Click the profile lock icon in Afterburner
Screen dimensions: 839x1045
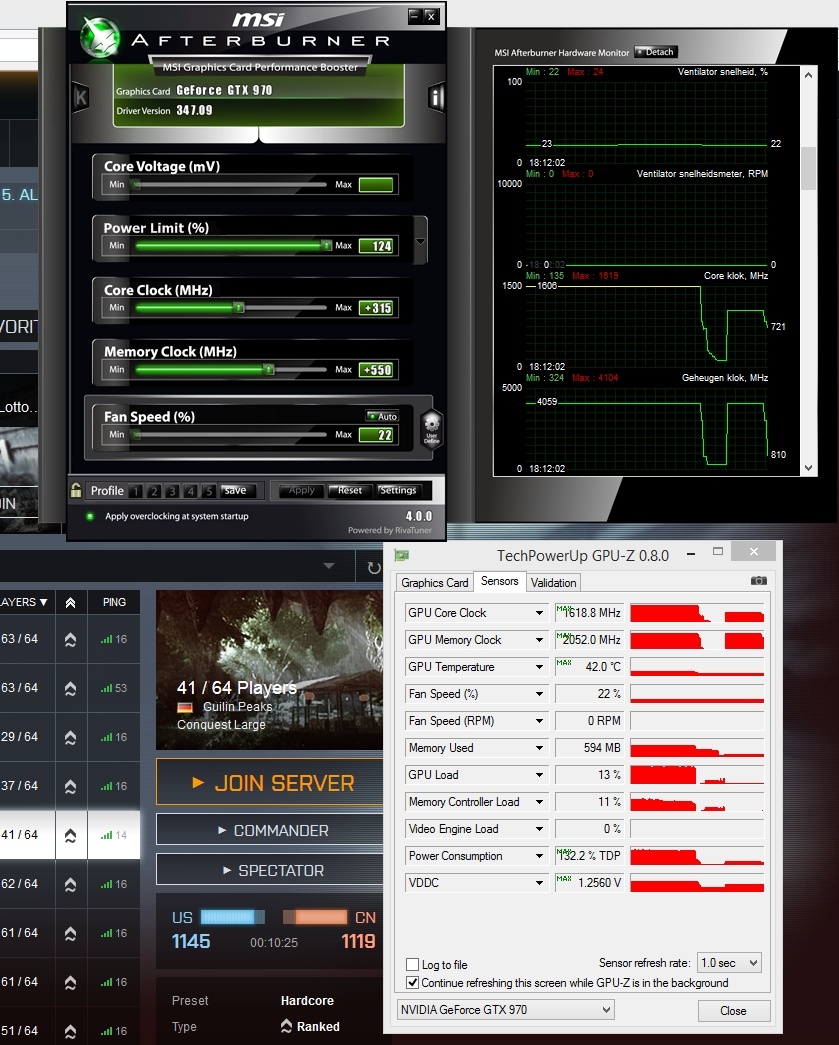(x=76, y=490)
